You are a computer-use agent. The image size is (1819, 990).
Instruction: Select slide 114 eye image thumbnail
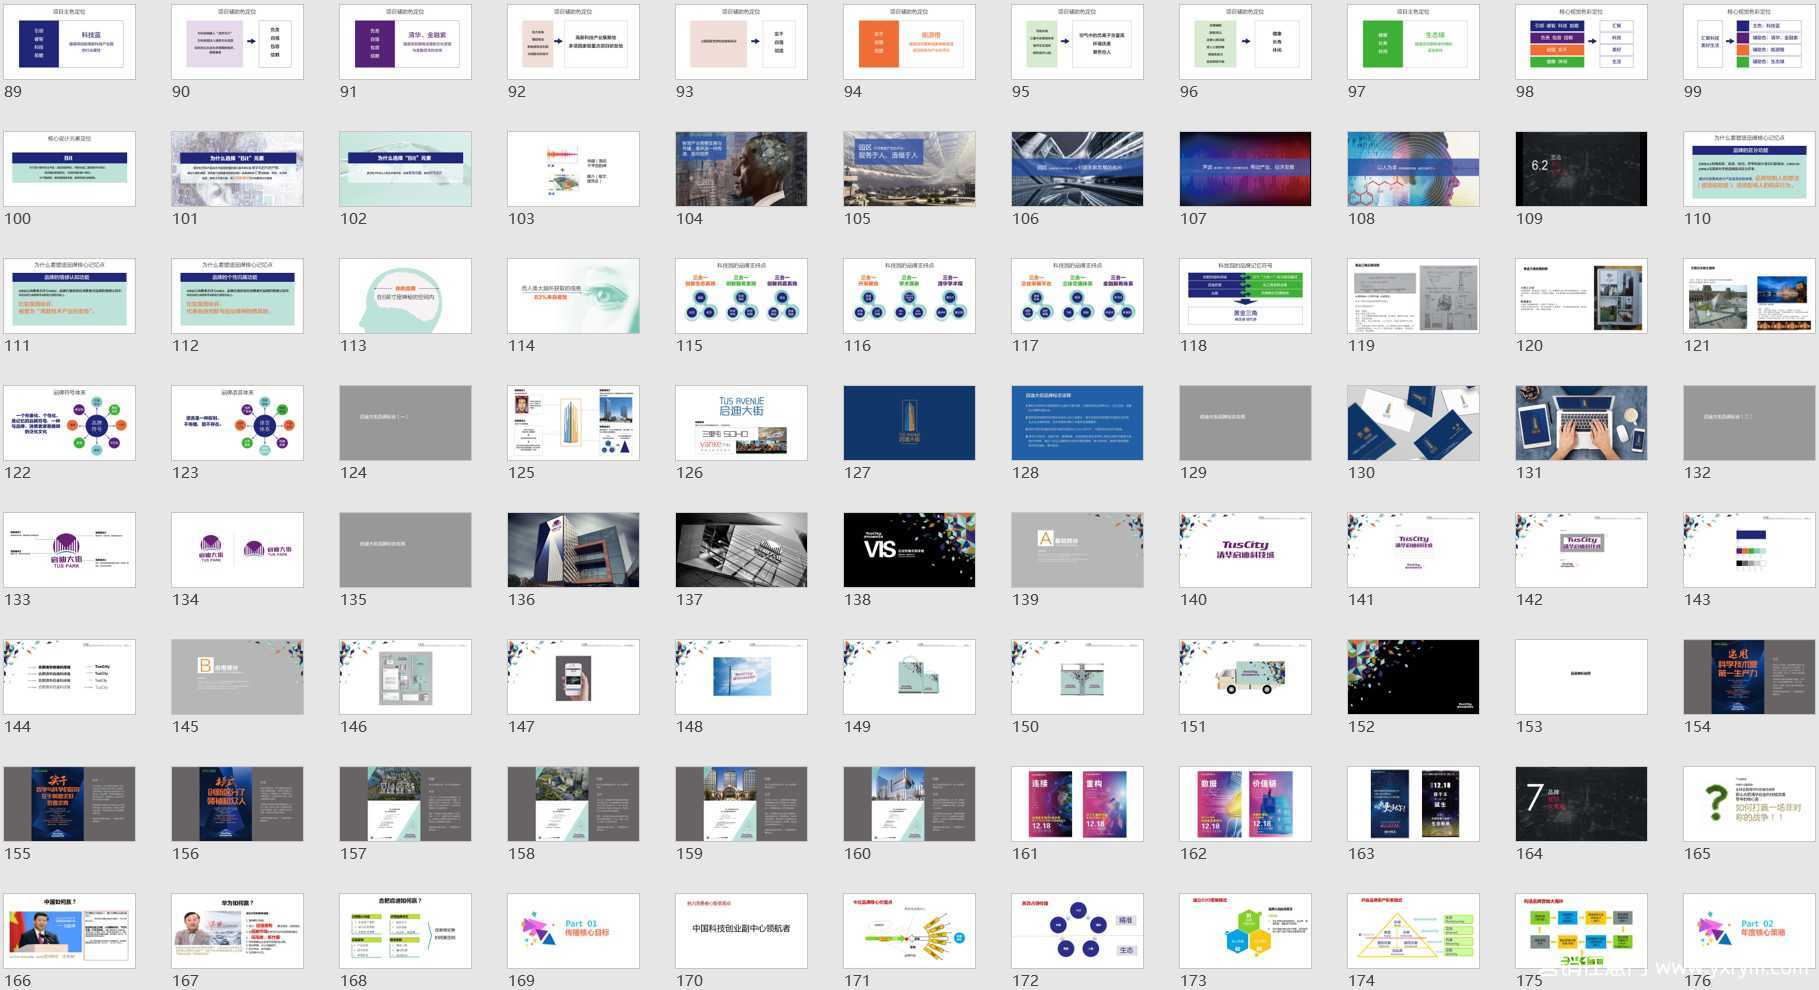pos(573,296)
